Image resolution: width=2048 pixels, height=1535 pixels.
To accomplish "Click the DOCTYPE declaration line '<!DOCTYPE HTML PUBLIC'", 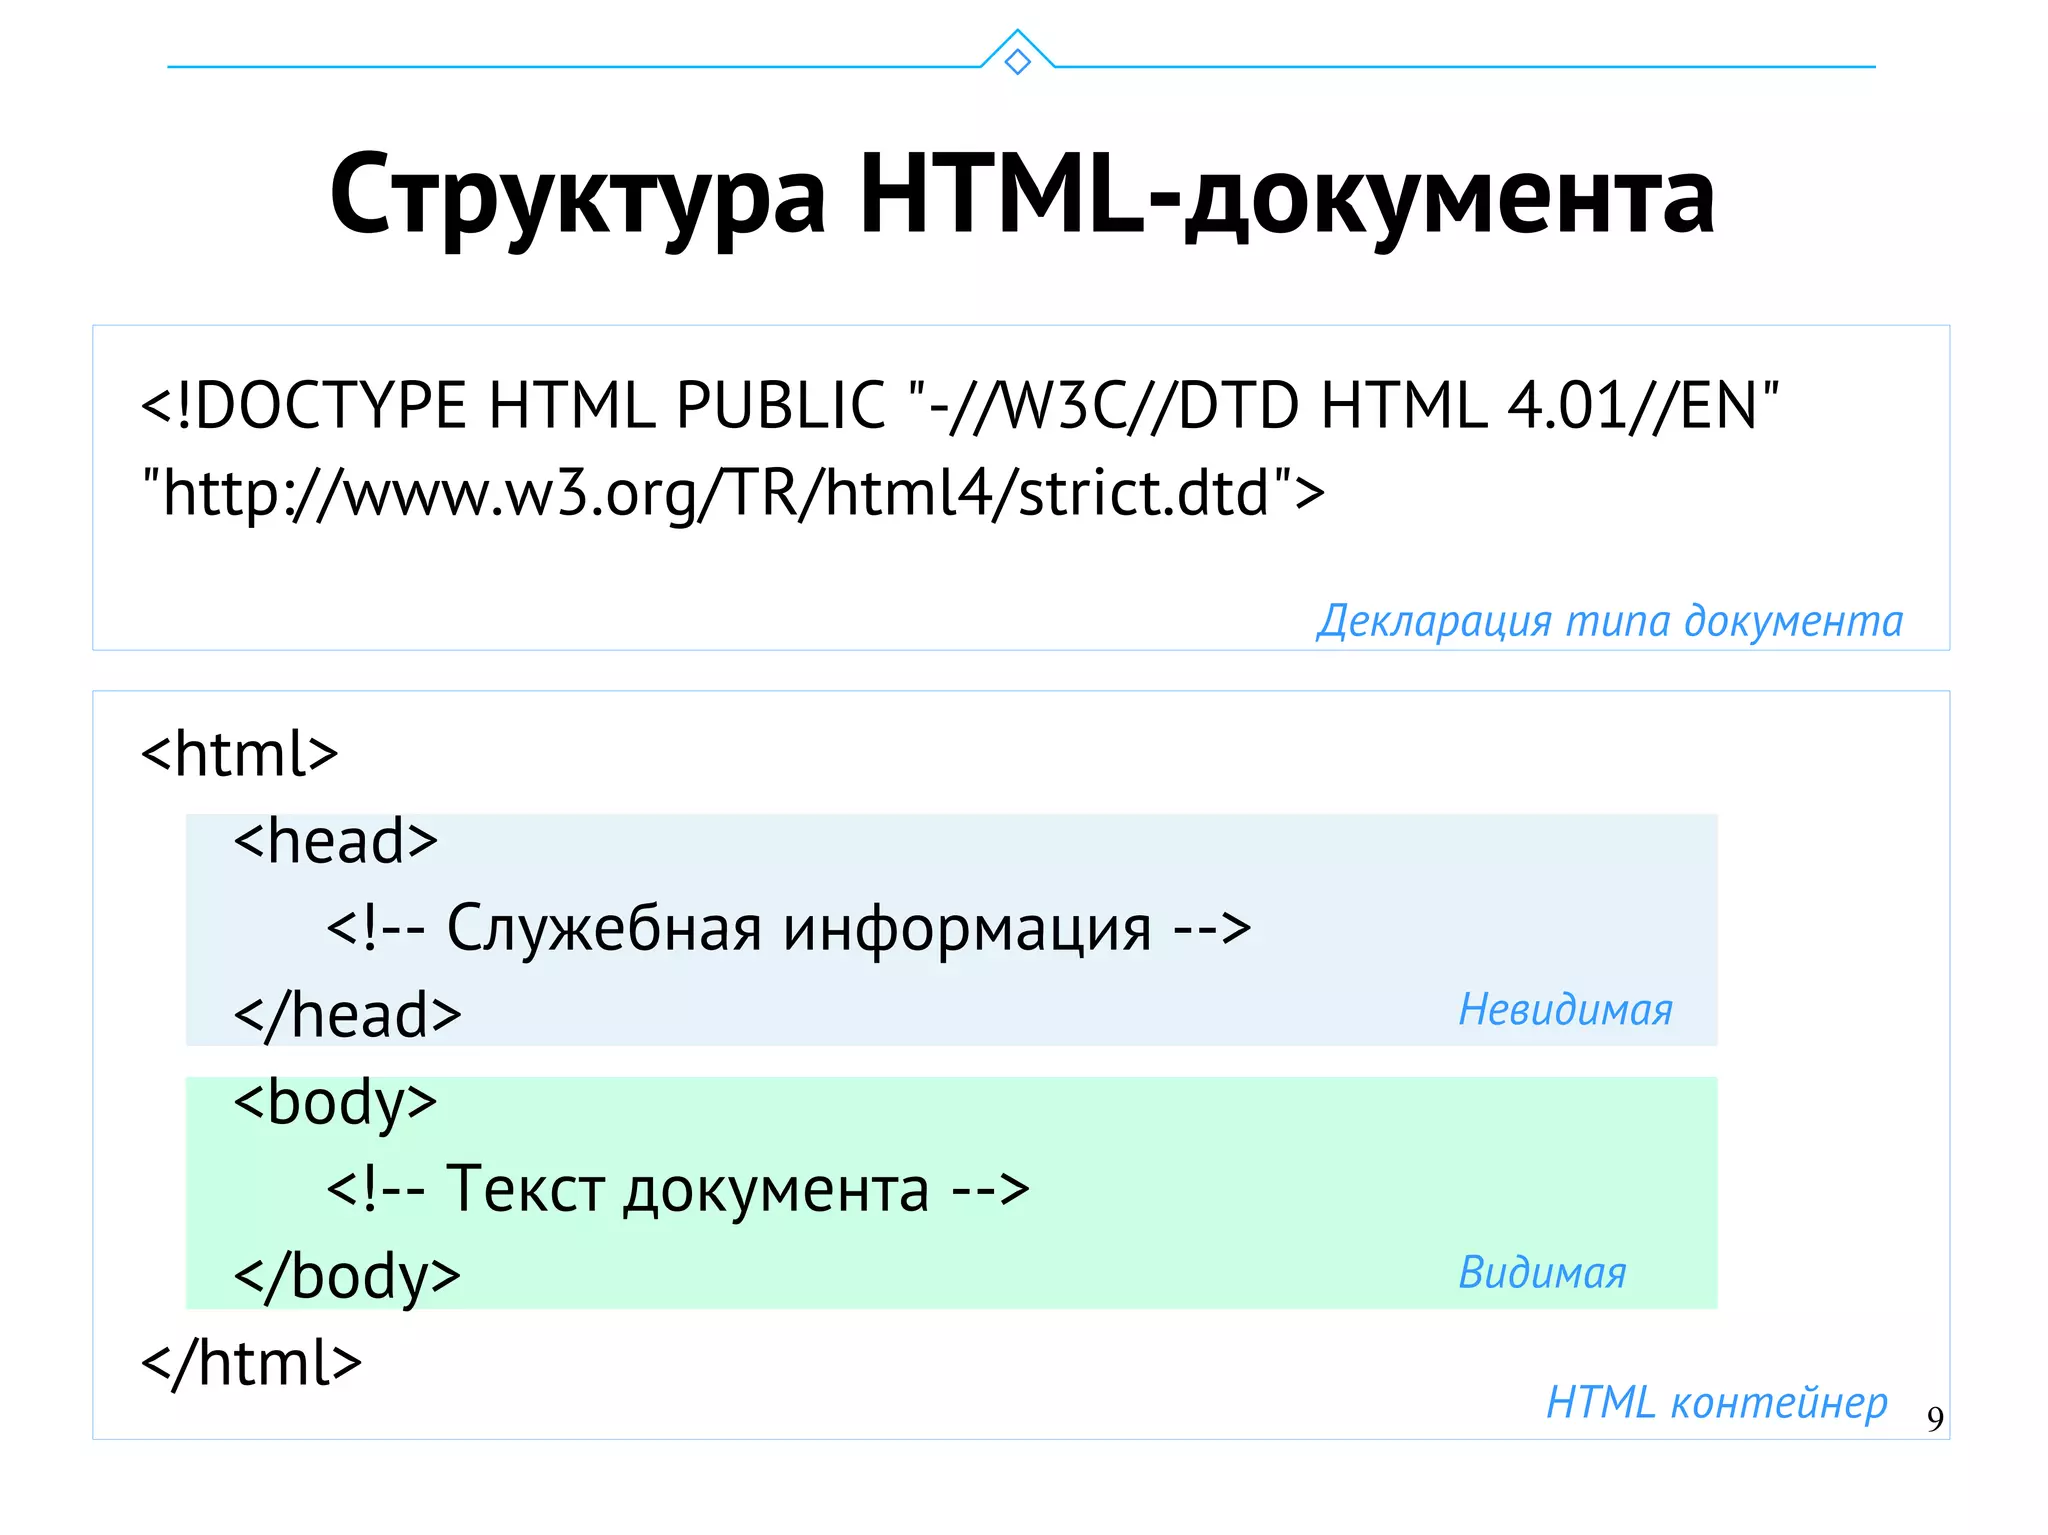I will tap(960, 405).
